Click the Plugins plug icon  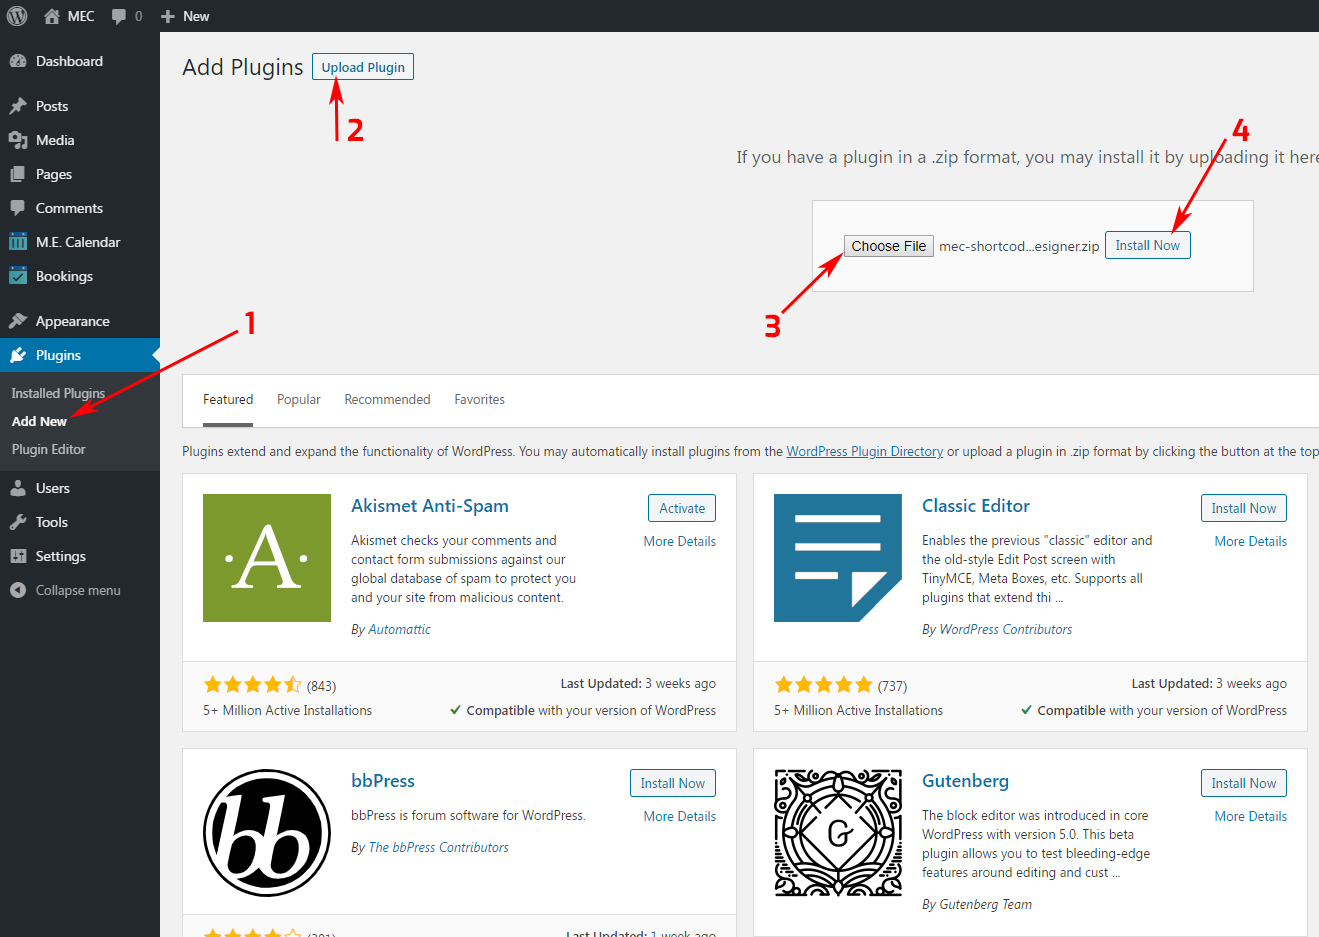click(x=18, y=355)
